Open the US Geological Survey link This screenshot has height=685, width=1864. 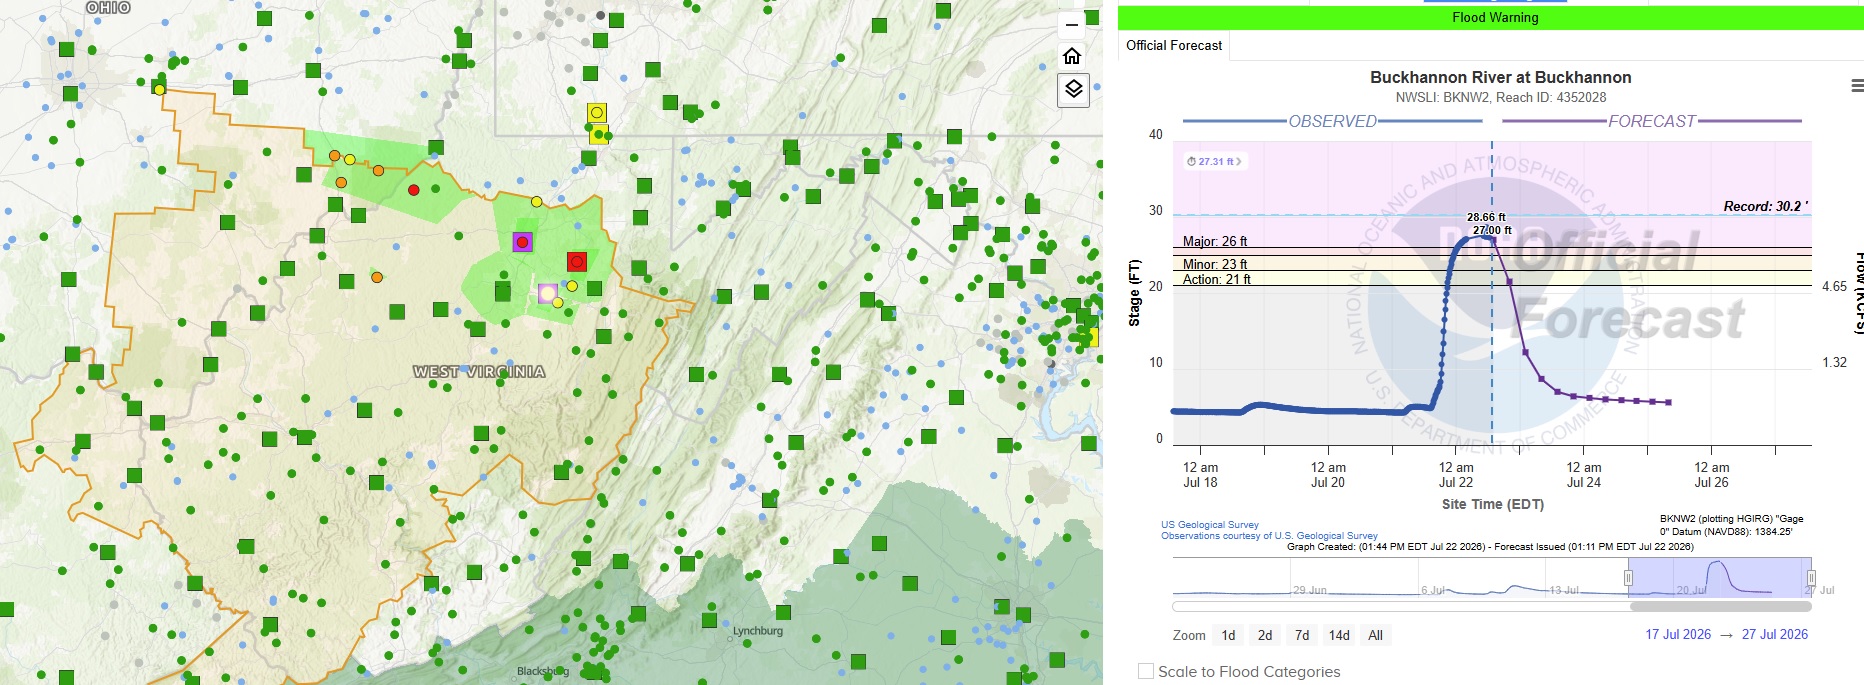[x=1210, y=524]
